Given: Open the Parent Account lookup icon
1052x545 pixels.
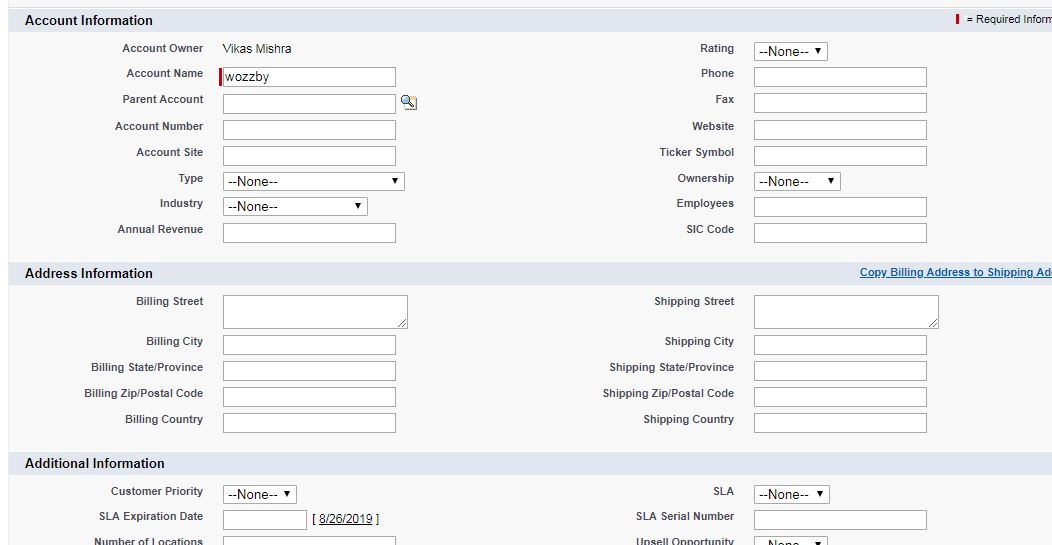Looking at the screenshot, I should [408, 102].
